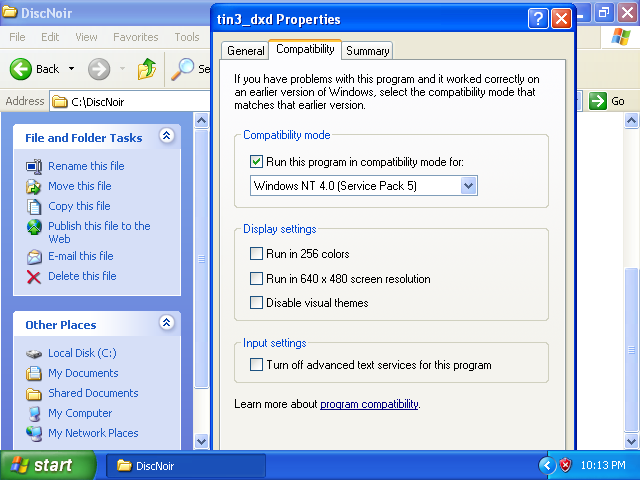The height and width of the screenshot is (480, 640).
Task: Click the DiscNoir taskbar button
Action: pos(186,466)
